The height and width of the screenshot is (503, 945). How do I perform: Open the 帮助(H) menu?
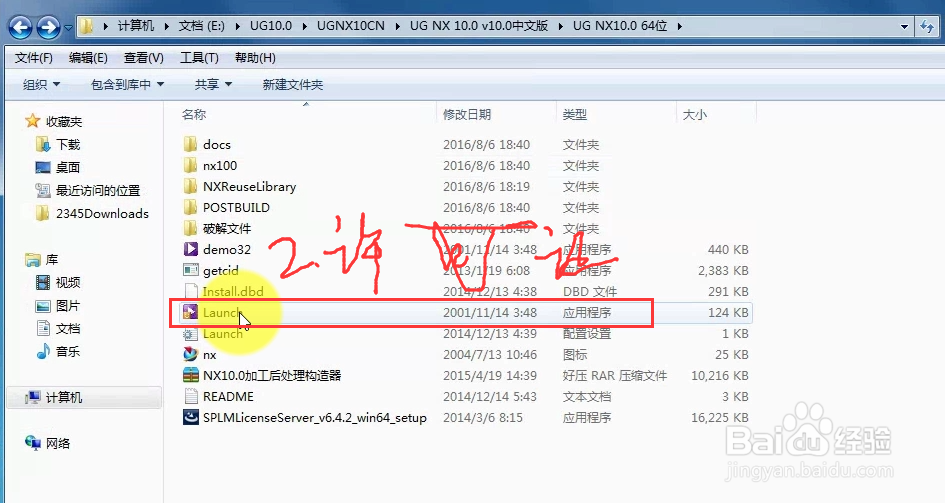(x=255, y=58)
